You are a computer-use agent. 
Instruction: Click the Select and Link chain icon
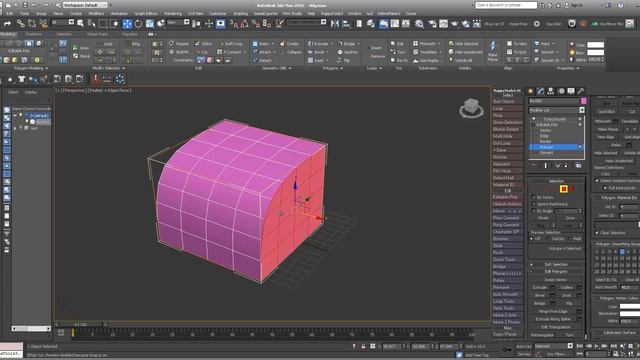point(20,24)
